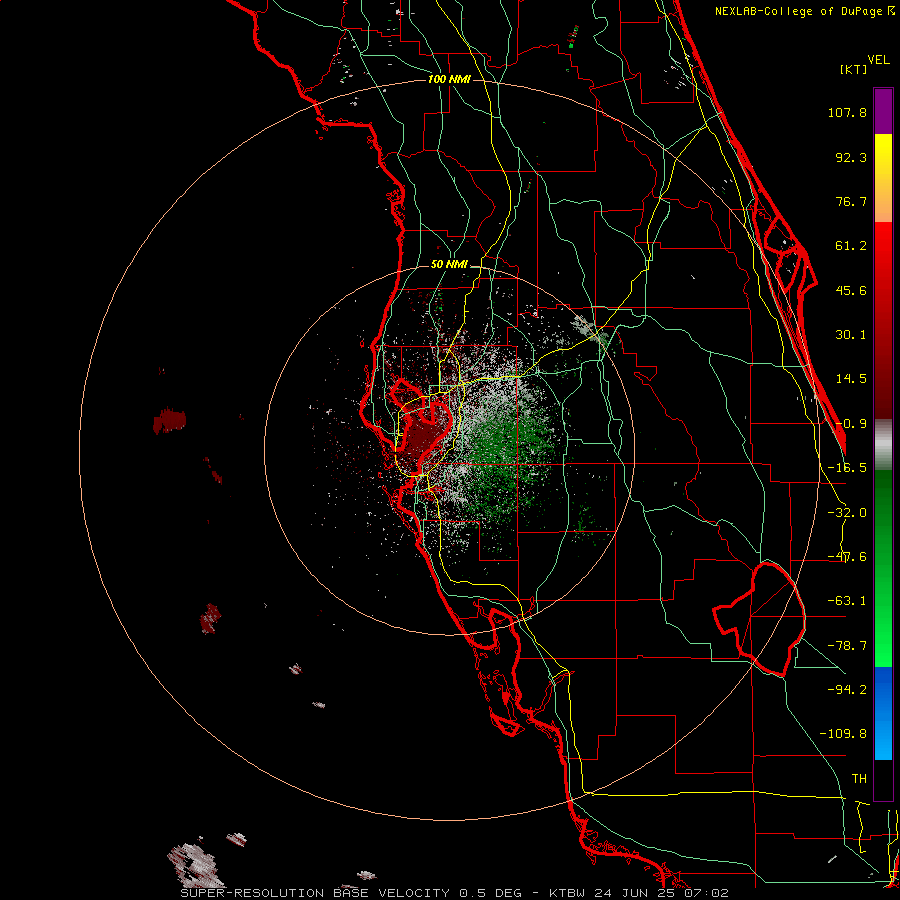Click the VEL legend title

[878, 60]
